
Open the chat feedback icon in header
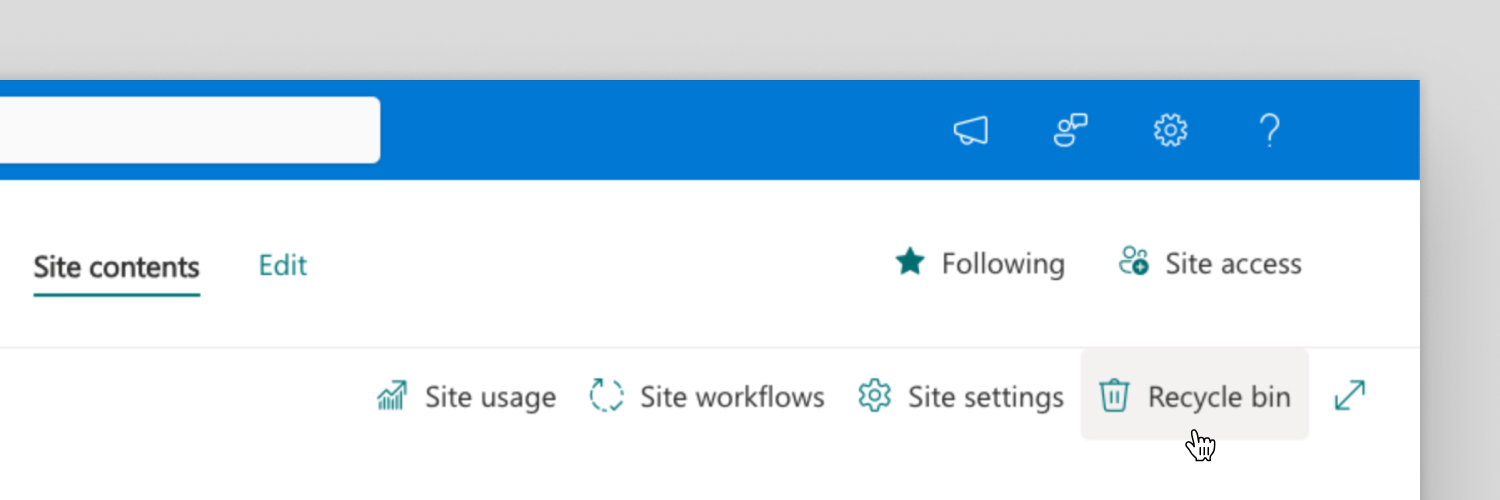click(1071, 130)
